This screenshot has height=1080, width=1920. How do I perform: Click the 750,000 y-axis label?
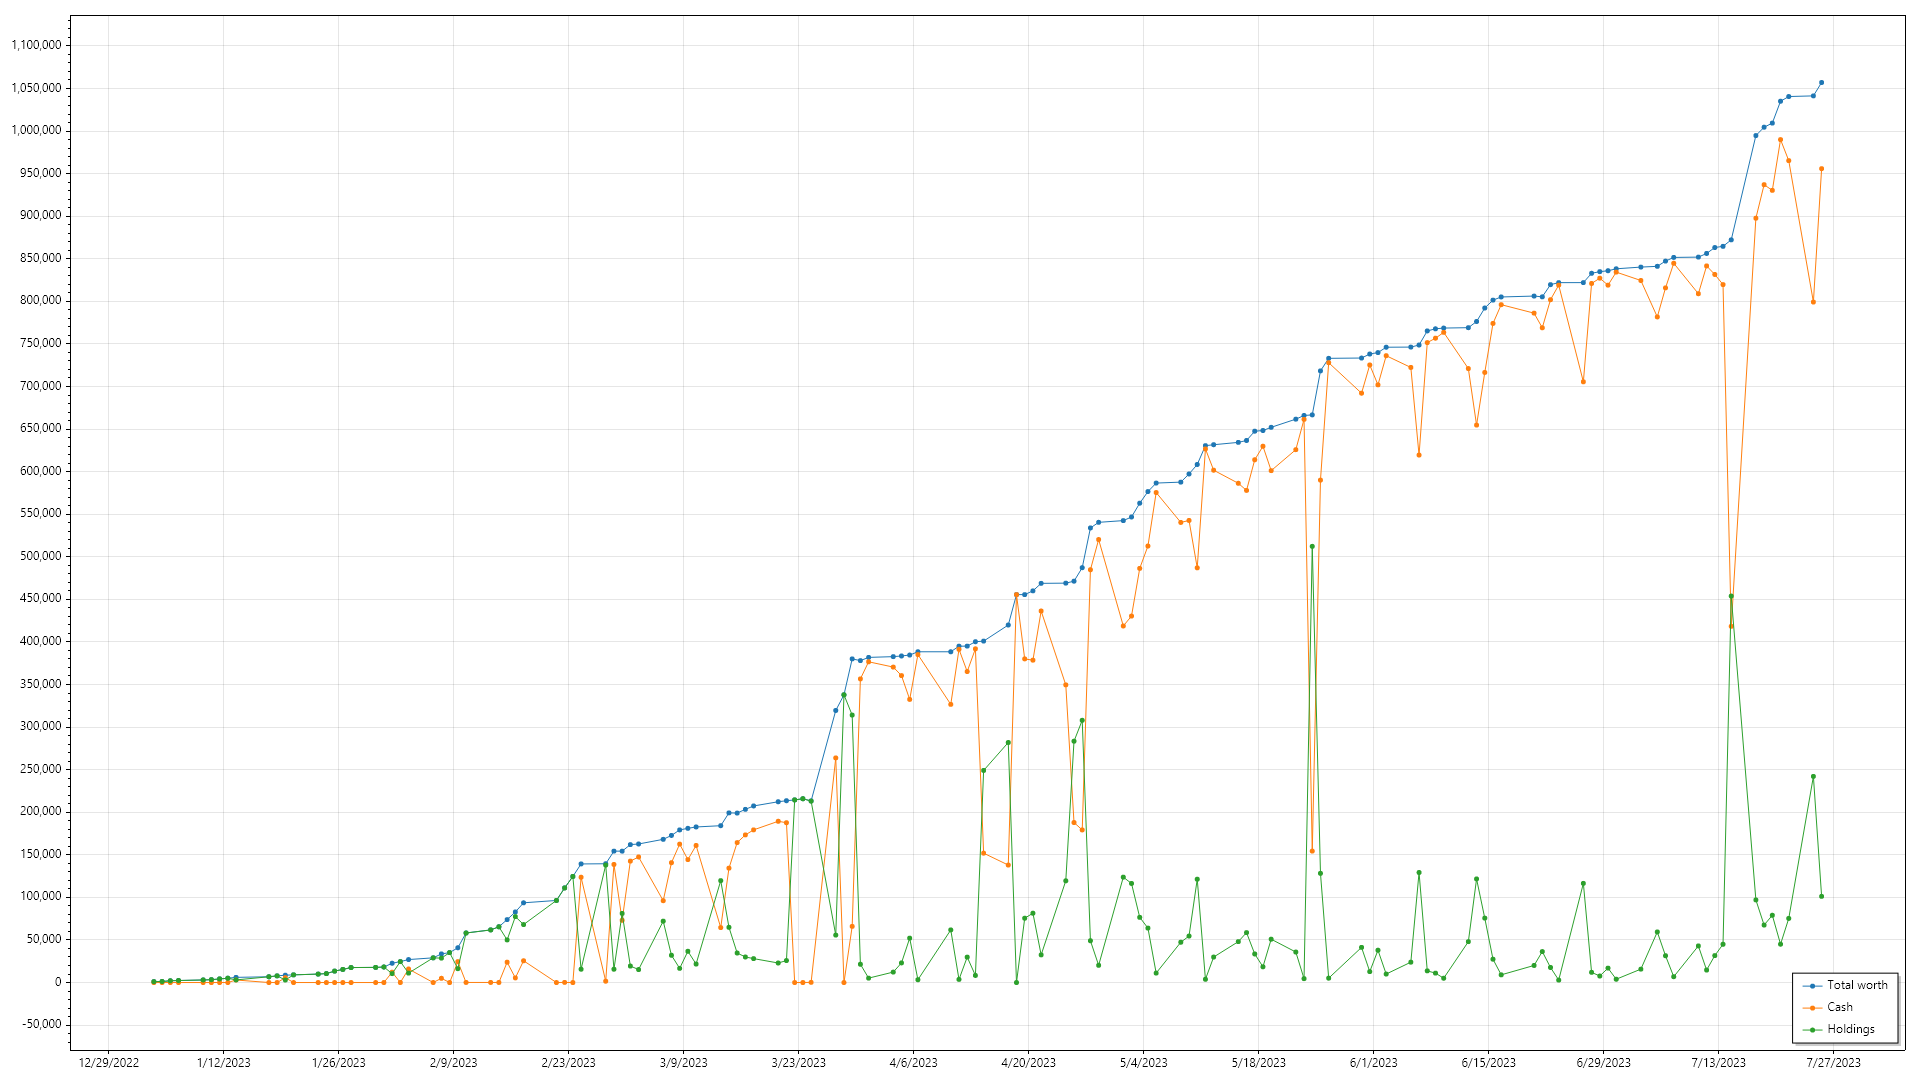(x=40, y=343)
